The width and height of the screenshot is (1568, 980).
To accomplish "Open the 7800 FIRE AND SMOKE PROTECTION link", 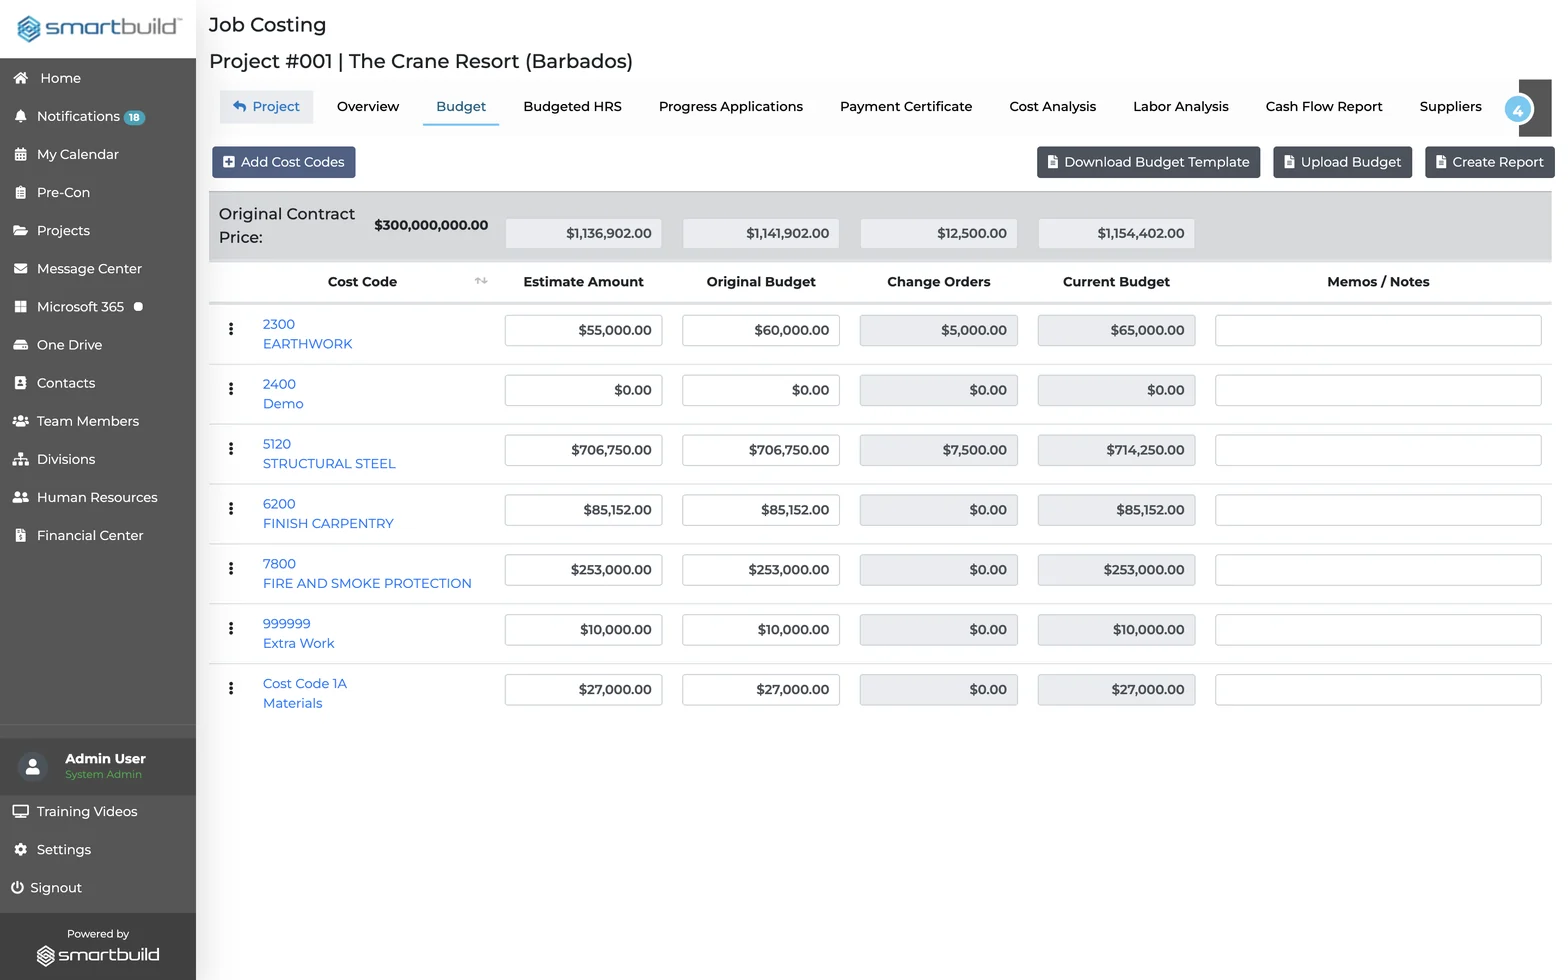I will pos(367,574).
